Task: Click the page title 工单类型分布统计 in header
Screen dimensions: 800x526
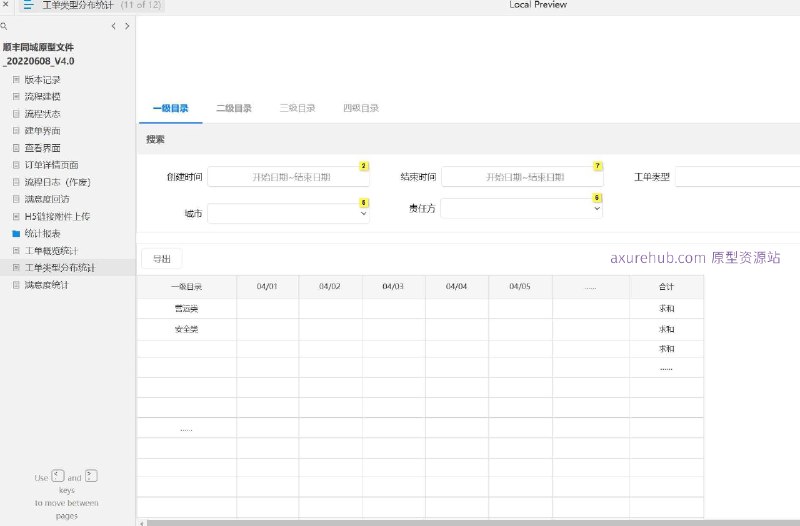Action: tap(78, 5)
